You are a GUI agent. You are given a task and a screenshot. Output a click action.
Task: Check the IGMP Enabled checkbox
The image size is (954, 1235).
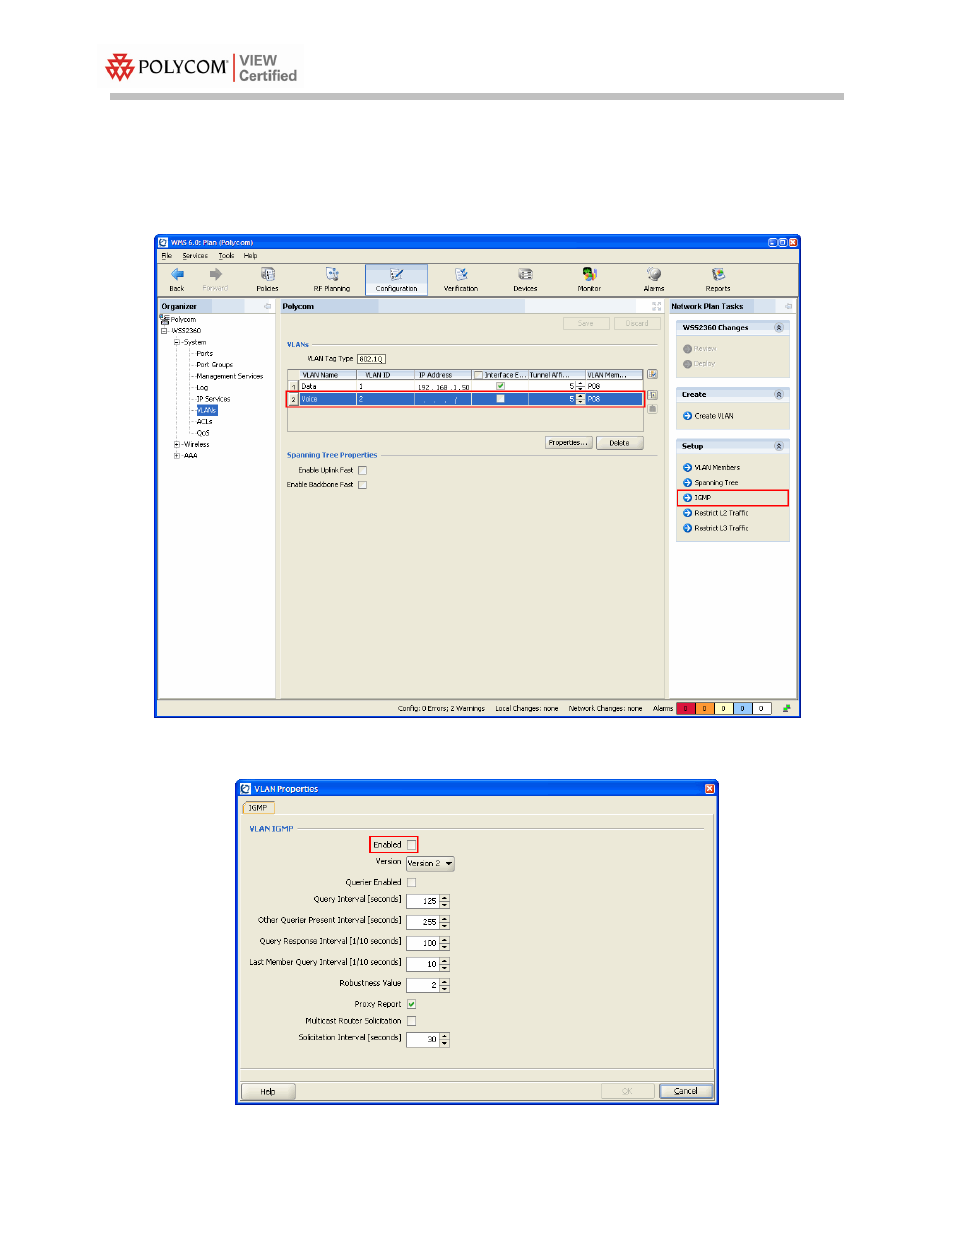click(411, 845)
